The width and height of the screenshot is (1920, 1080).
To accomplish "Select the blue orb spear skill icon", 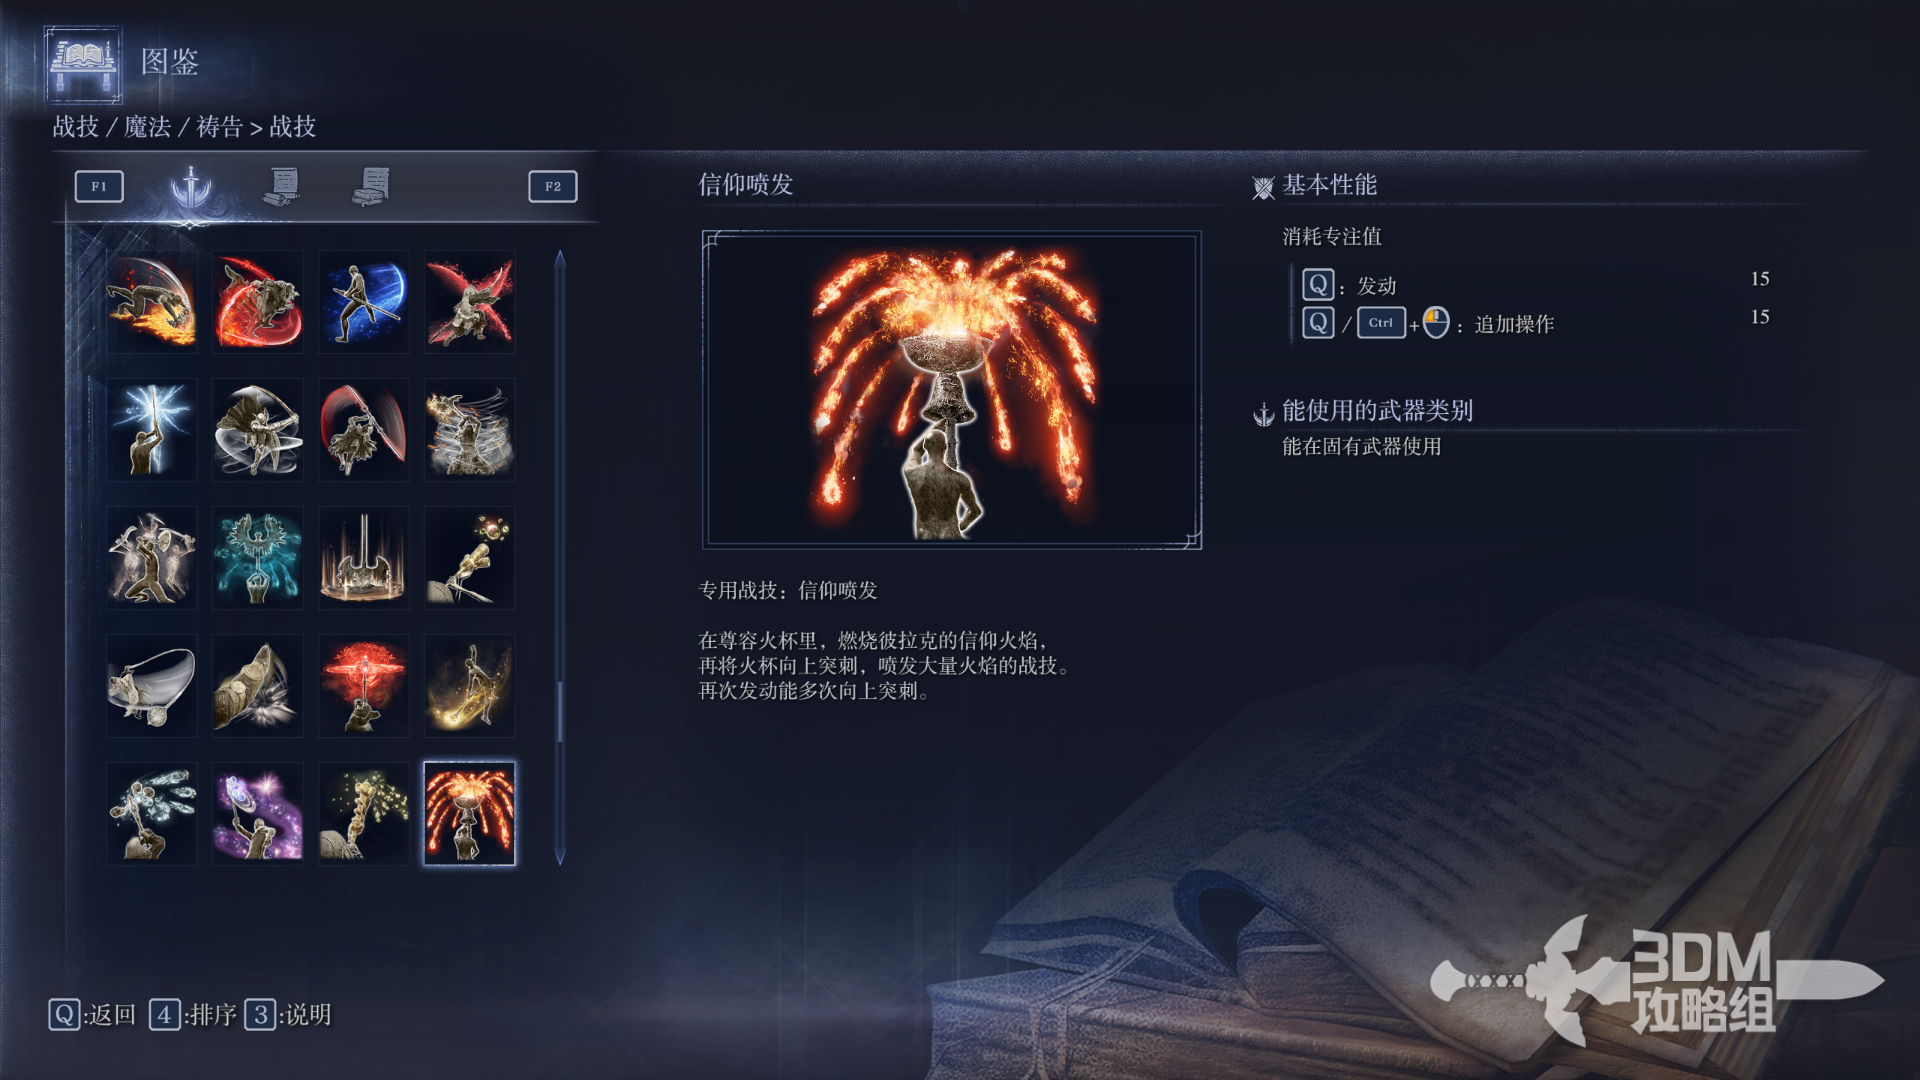I will (x=364, y=302).
